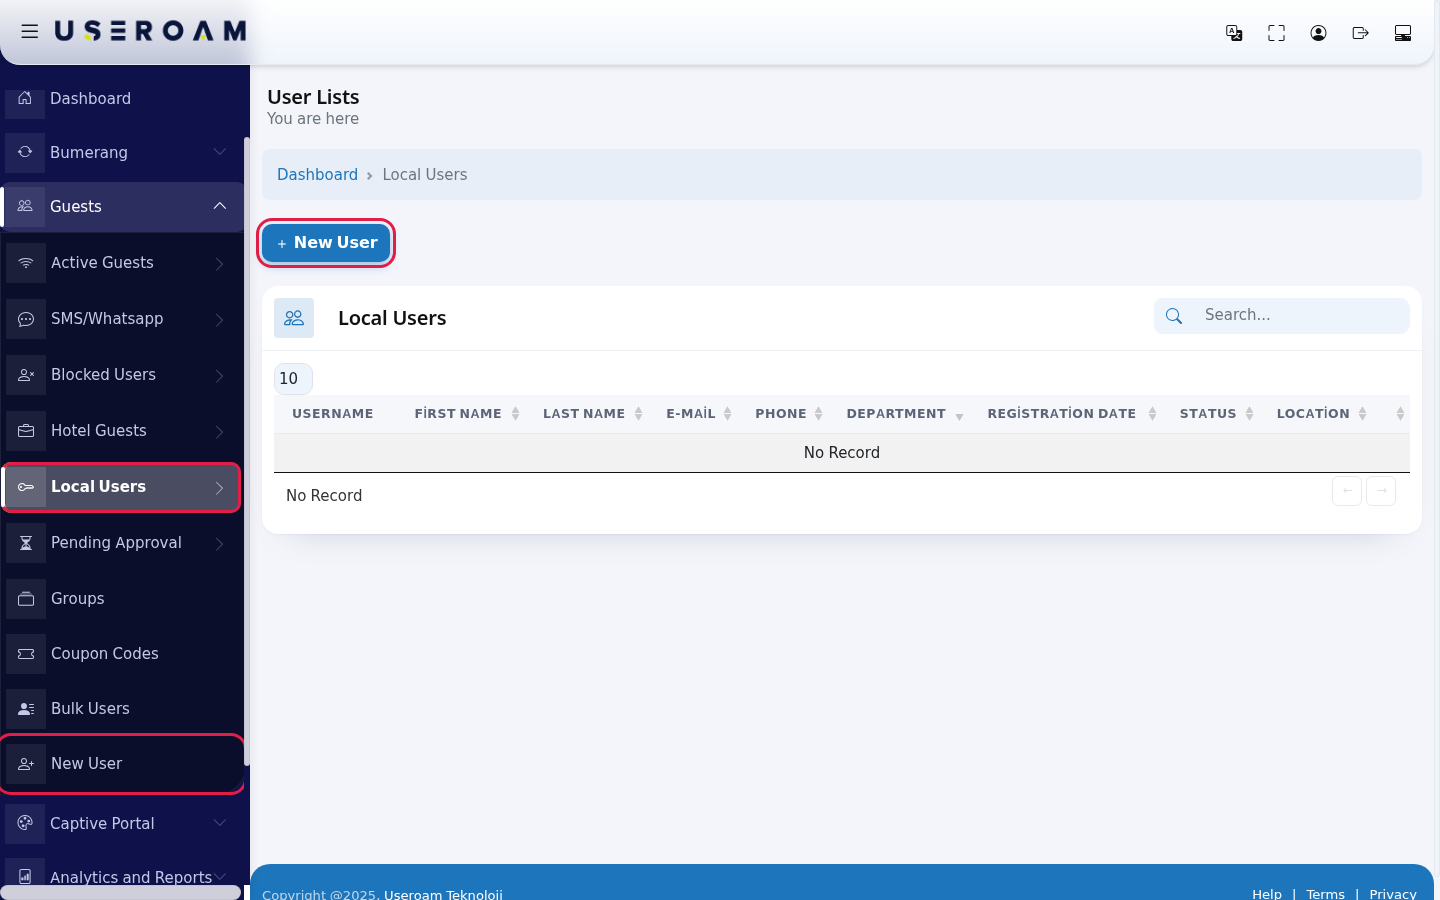This screenshot has width=1440, height=900.
Task: Click the Hotel Guests briefcase icon
Action: (26, 431)
